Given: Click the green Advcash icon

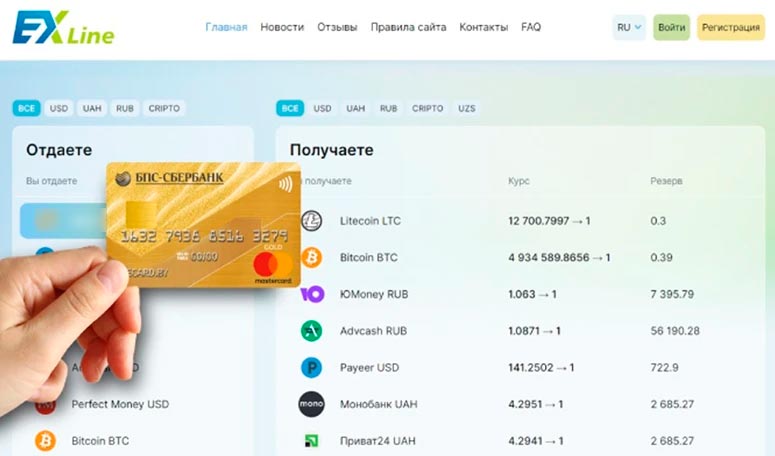Looking at the screenshot, I should (x=312, y=331).
